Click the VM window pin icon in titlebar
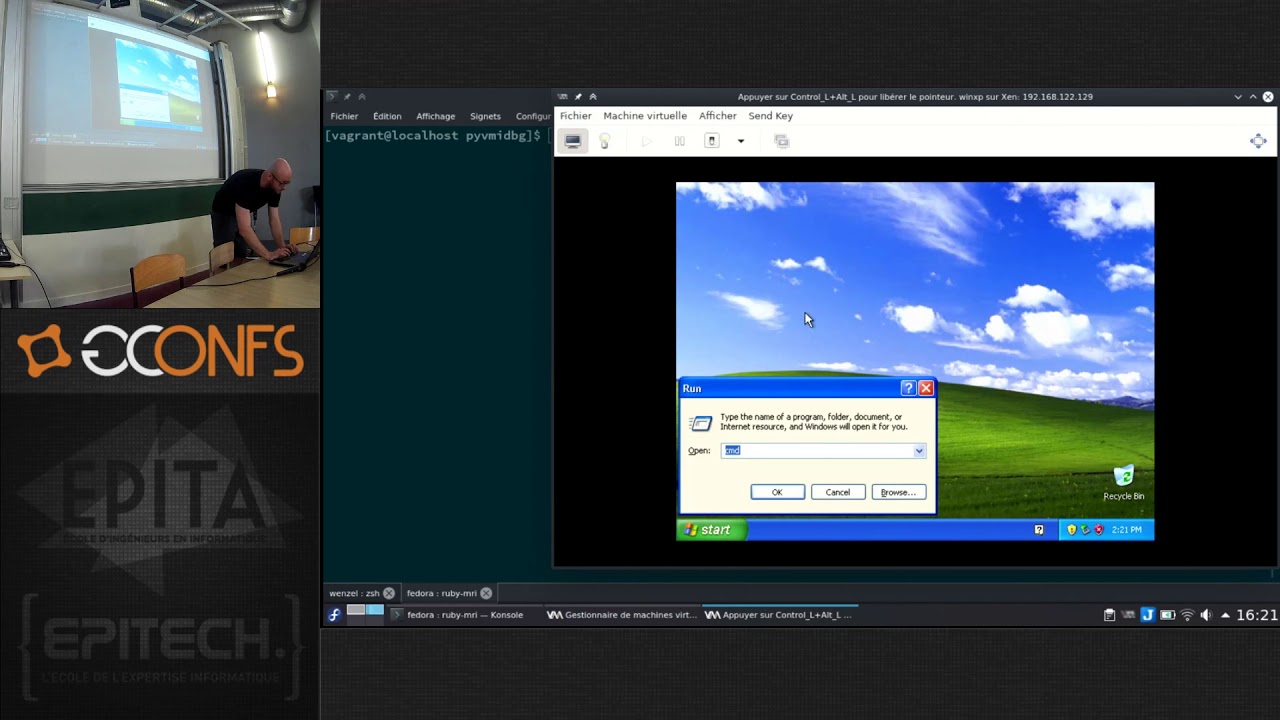The image size is (1280, 720). click(578, 97)
